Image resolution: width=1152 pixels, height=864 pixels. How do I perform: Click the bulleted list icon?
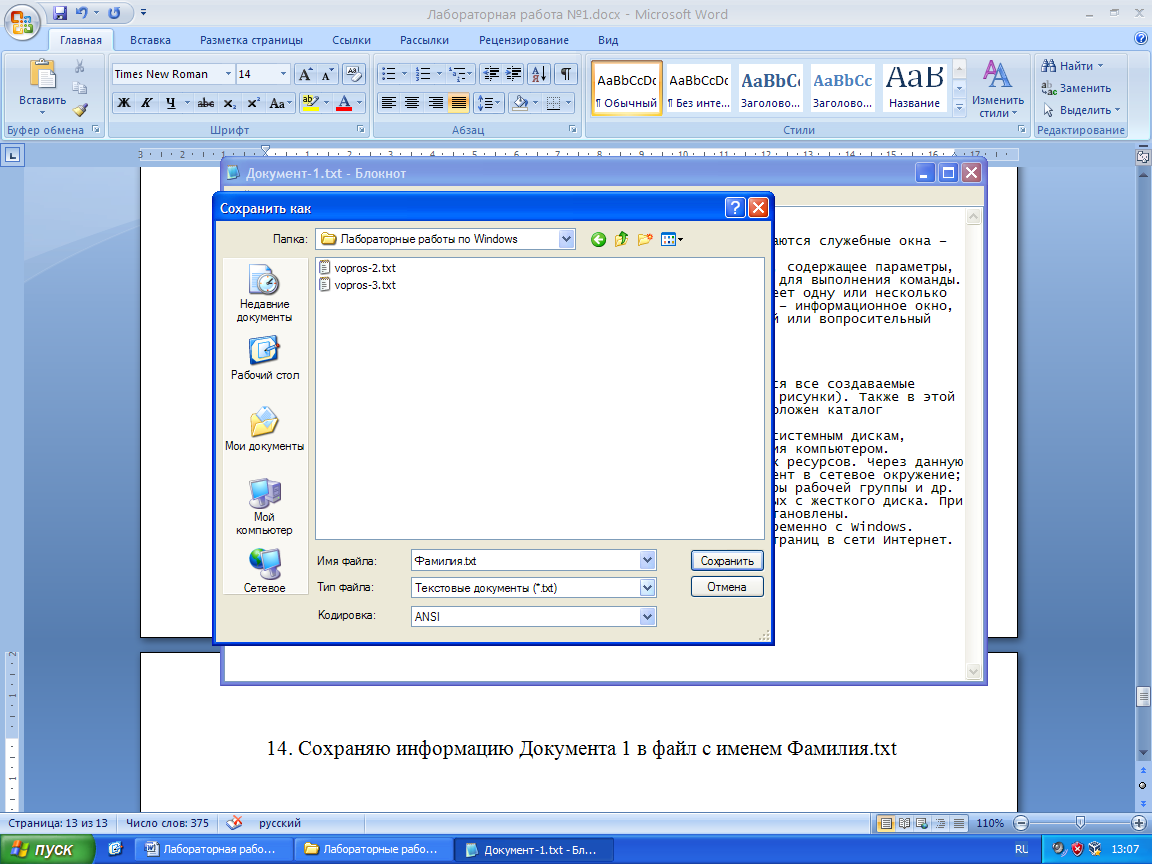click(389, 73)
